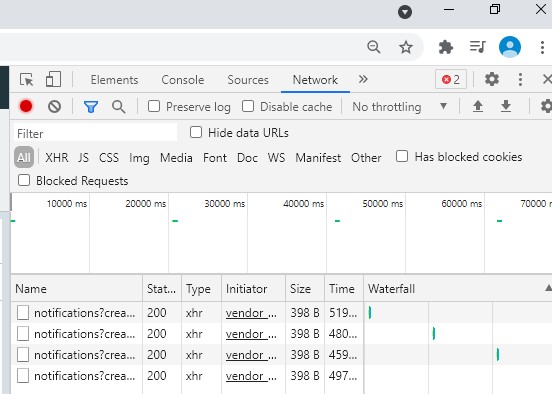Enable the Preserve log checkbox
Image resolution: width=552 pixels, height=394 pixels.
[x=154, y=106]
